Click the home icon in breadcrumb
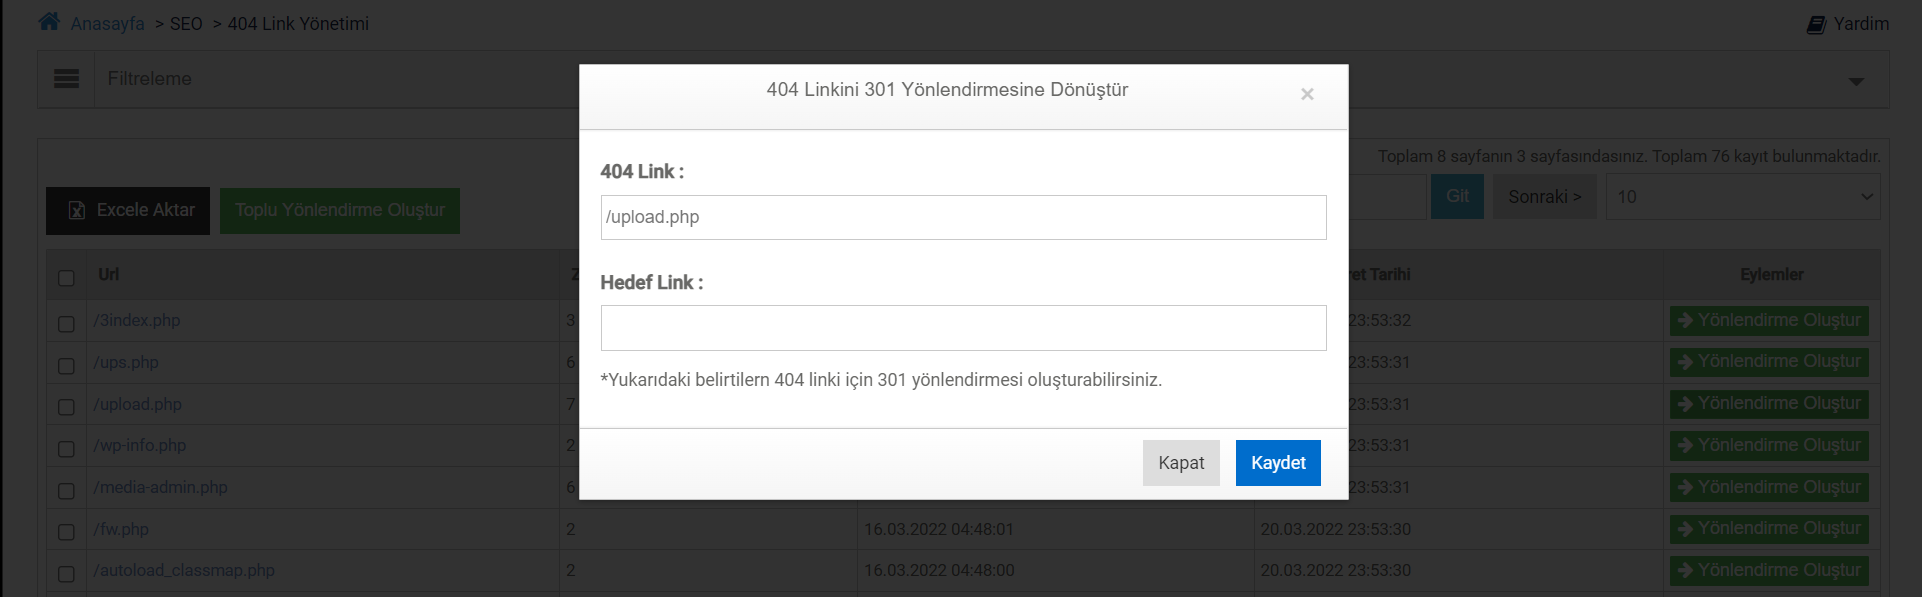The image size is (1922, 597). [x=49, y=21]
